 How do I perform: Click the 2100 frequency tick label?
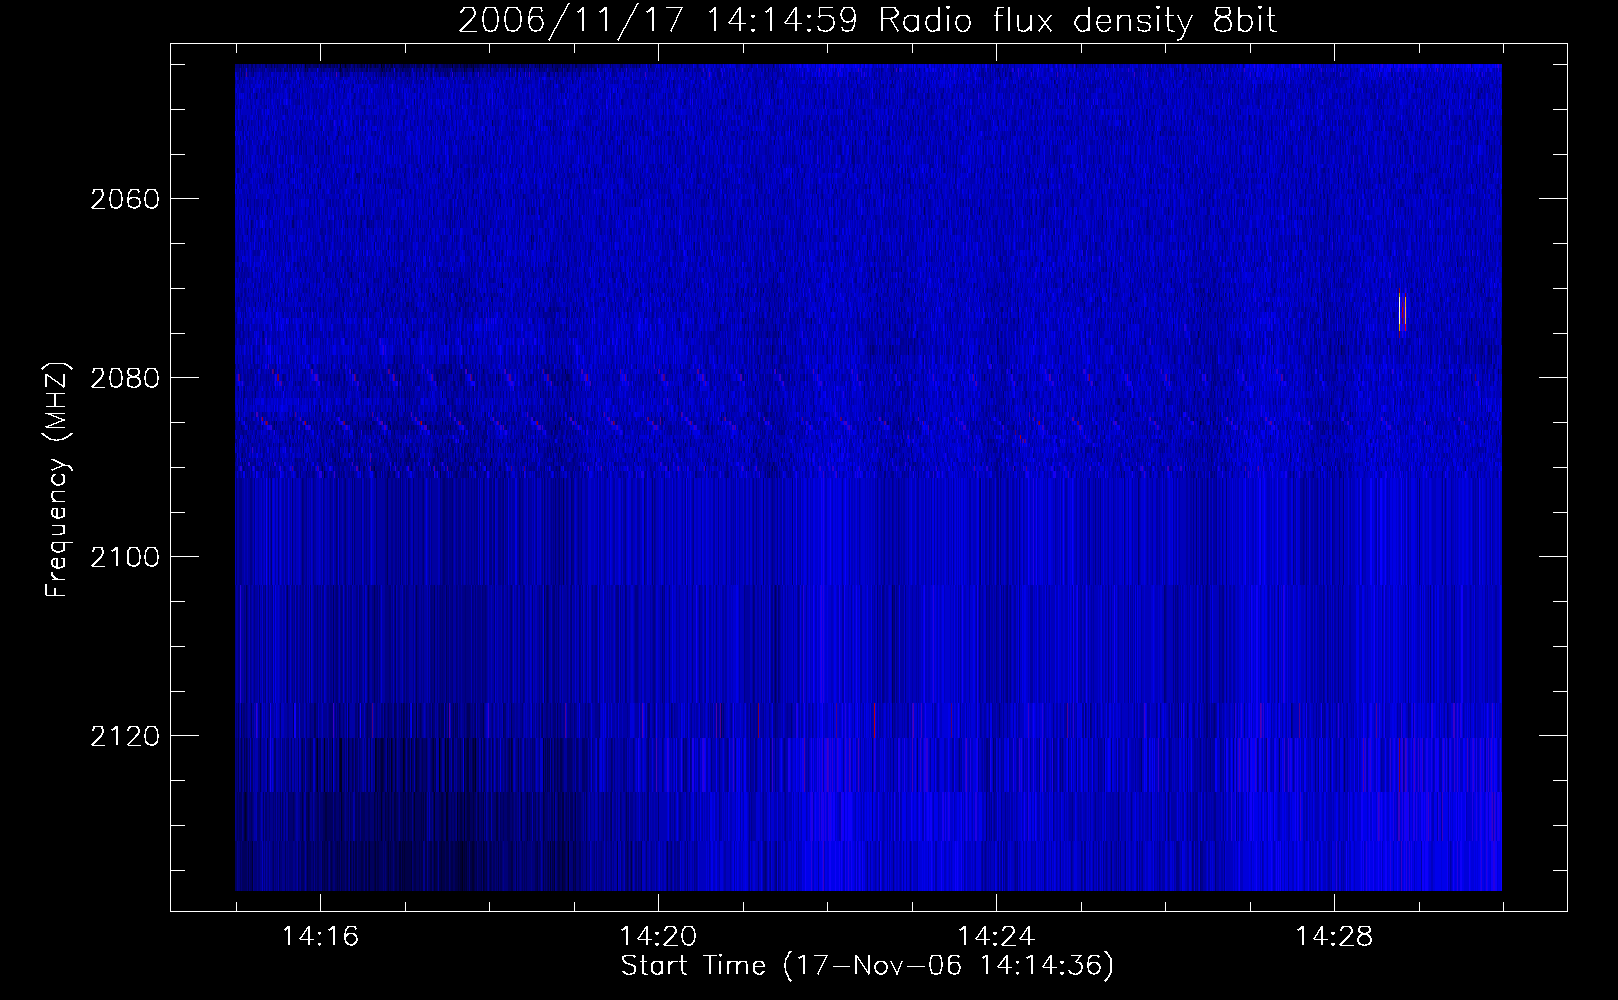(x=125, y=557)
